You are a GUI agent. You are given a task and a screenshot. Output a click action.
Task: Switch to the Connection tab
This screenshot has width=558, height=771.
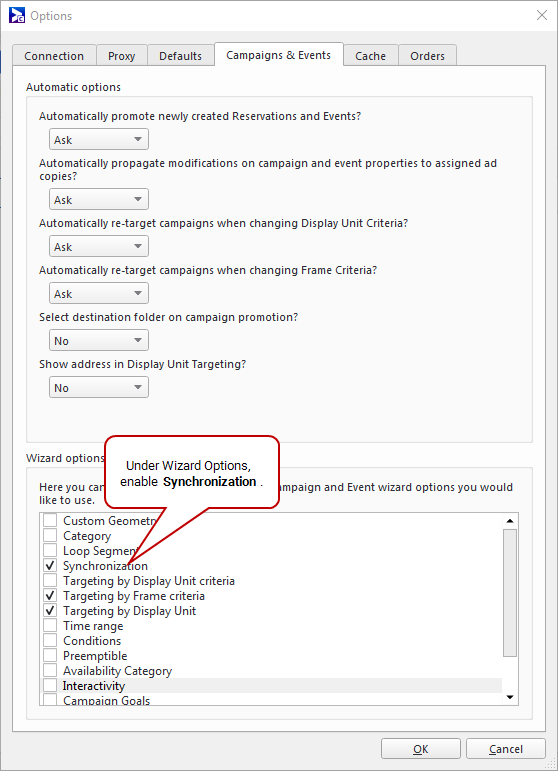coord(54,56)
